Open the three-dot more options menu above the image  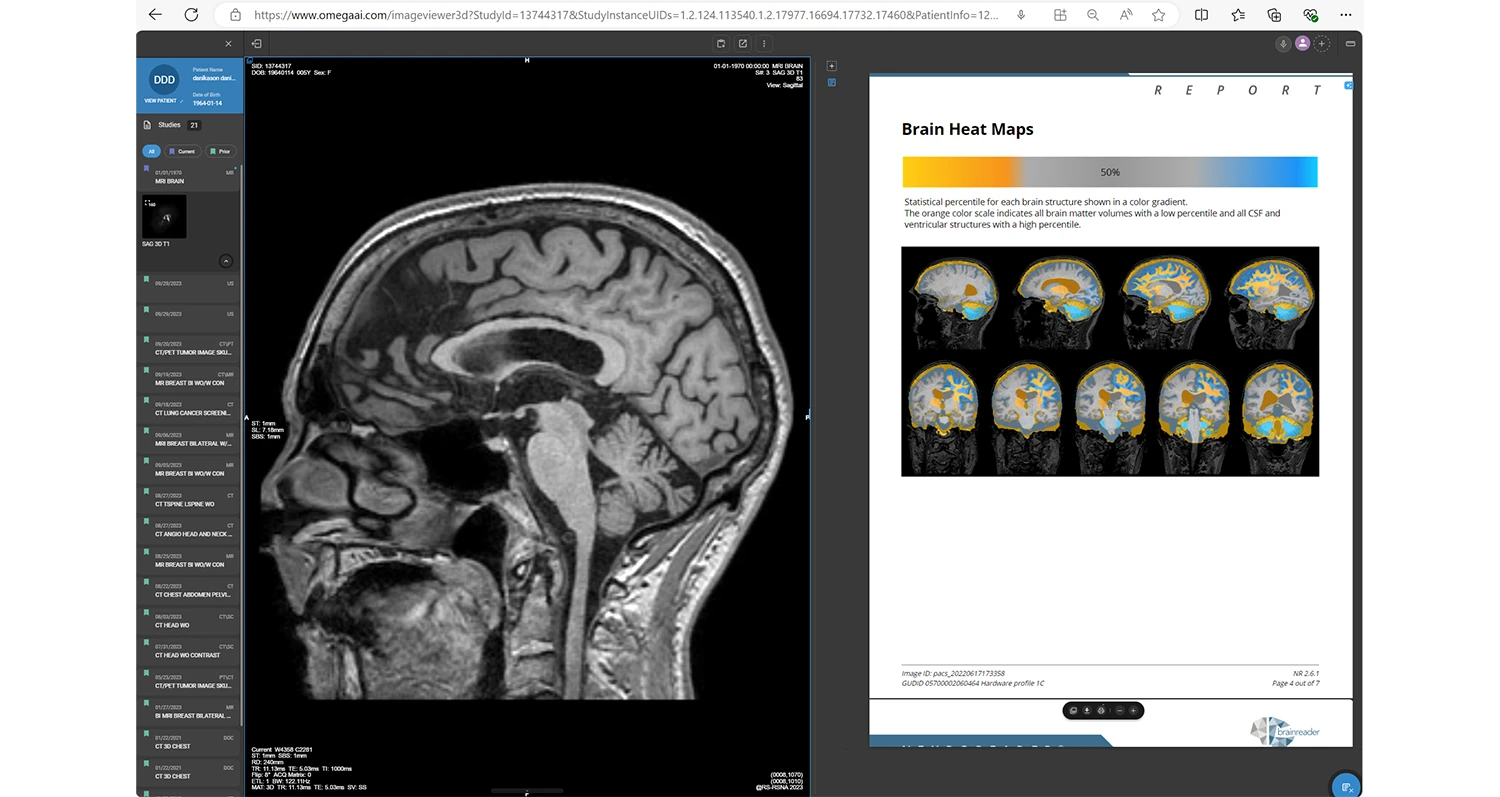point(764,44)
